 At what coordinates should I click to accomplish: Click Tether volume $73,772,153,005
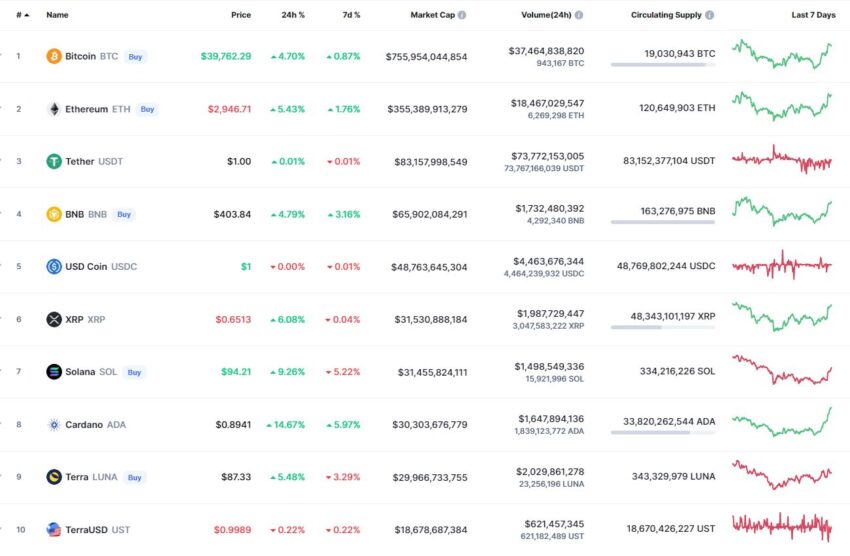pos(548,156)
